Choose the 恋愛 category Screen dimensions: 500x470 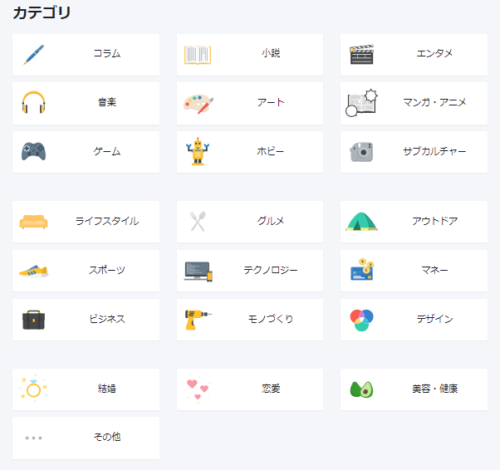pos(250,389)
